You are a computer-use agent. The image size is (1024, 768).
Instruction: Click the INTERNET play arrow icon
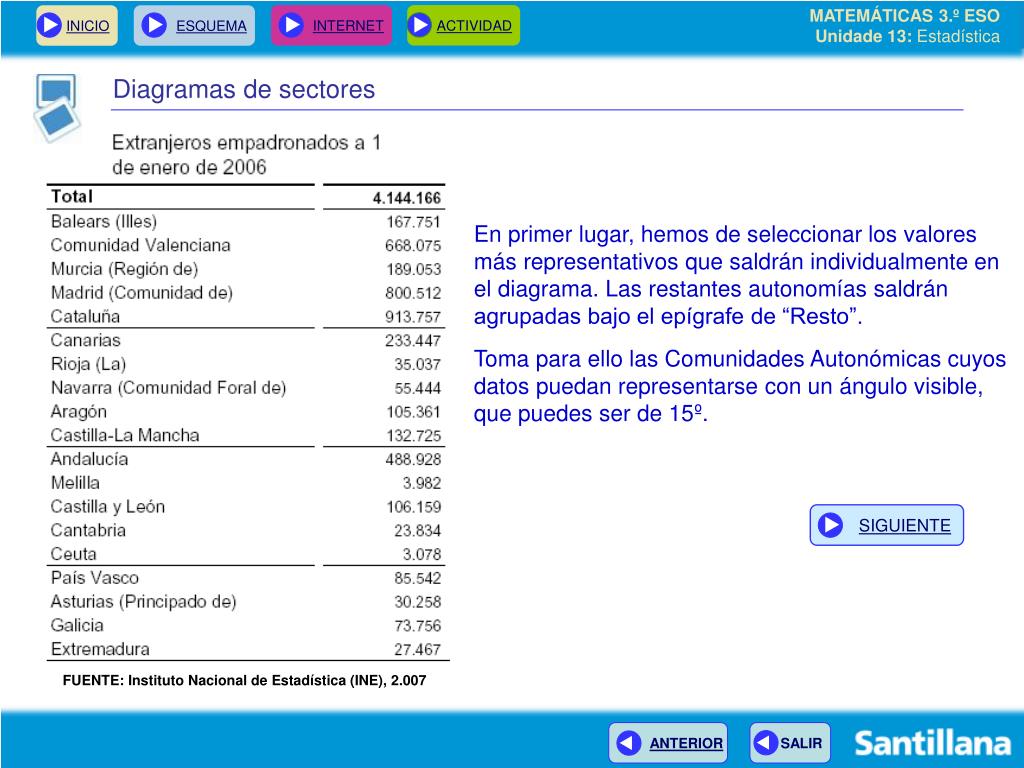click(x=291, y=25)
